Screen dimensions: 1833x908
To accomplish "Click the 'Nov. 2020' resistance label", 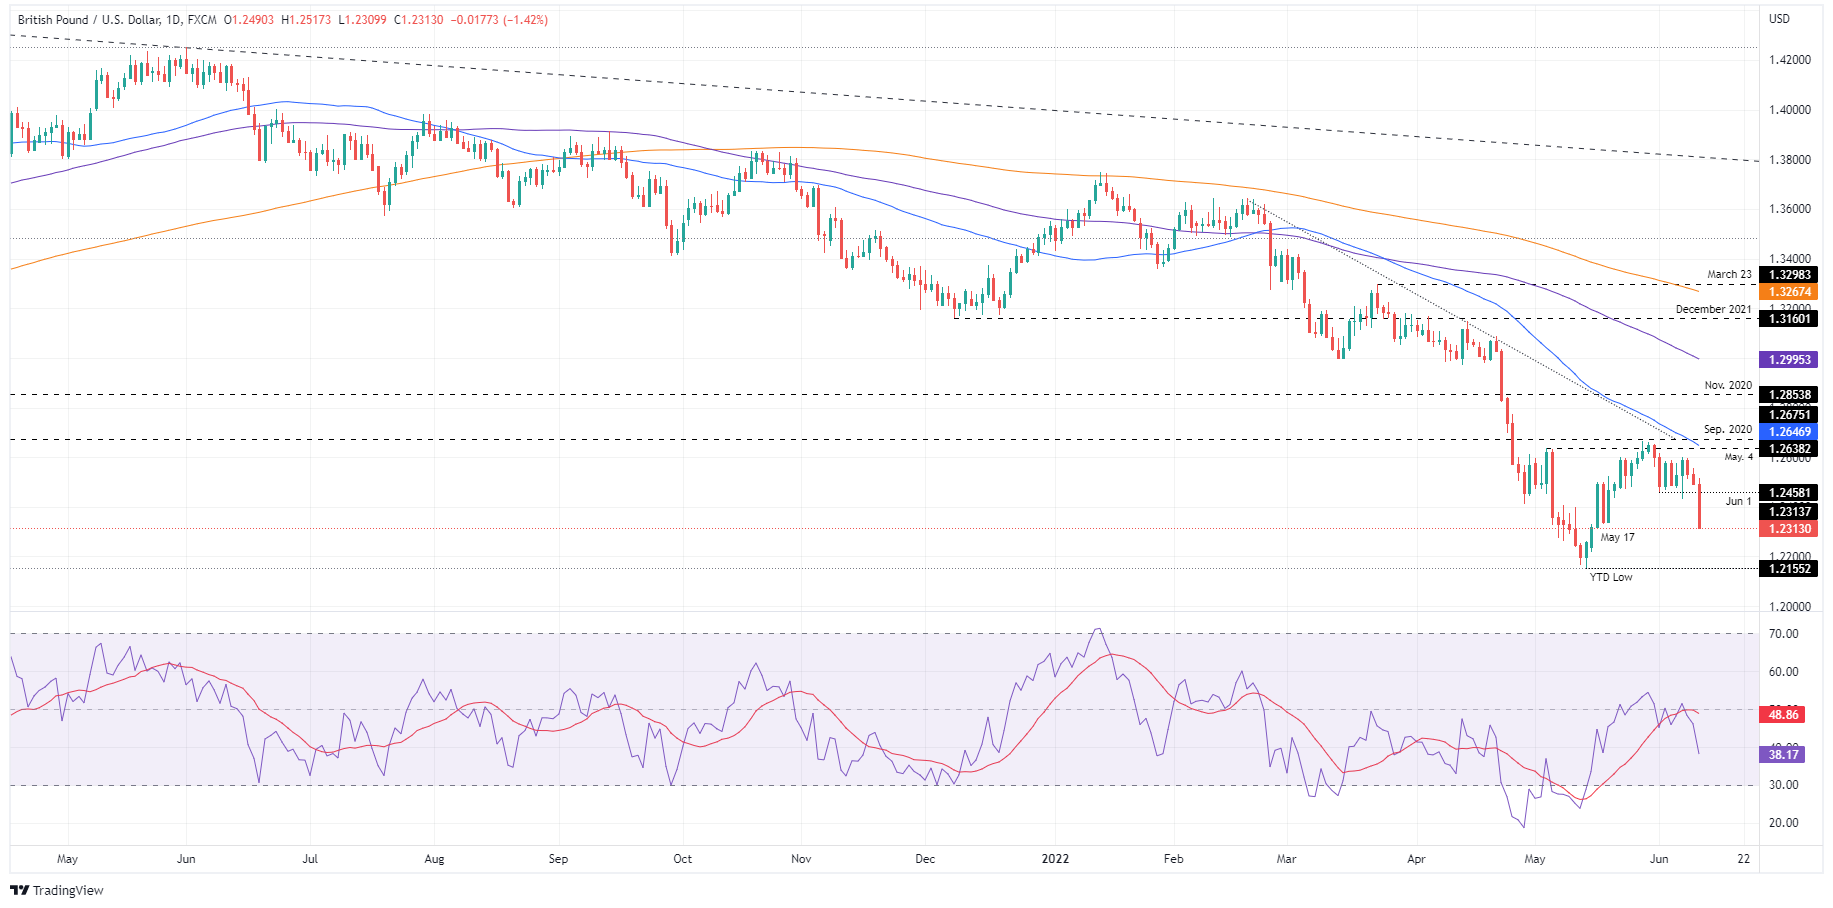I will pyautogui.click(x=1728, y=385).
